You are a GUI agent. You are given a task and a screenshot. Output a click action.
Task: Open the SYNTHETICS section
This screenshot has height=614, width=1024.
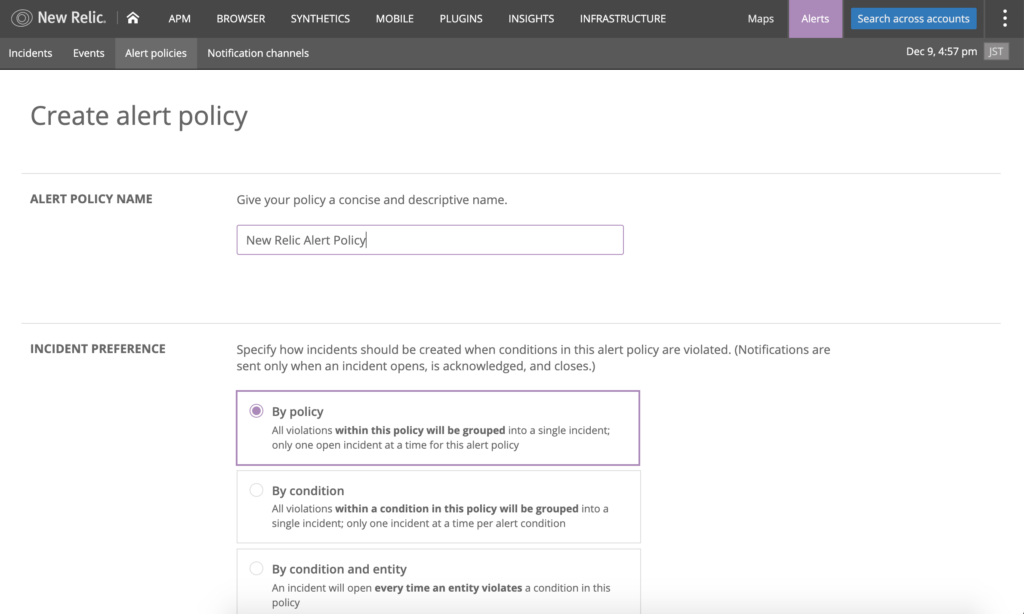pyautogui.click(x=320, y=19)
